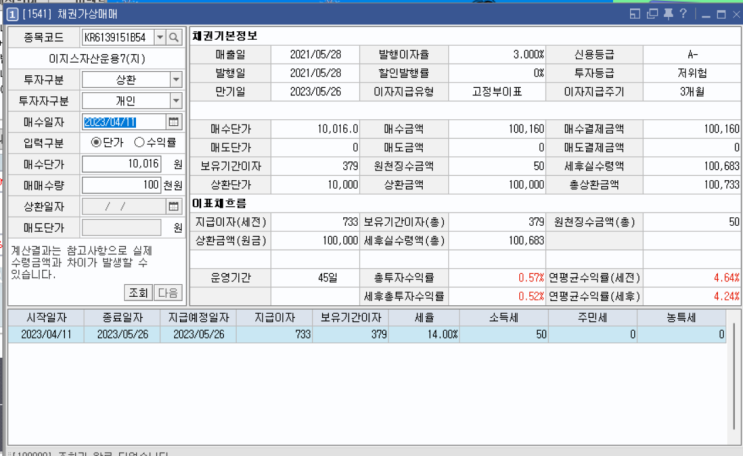Viewport: 743px width, 456px height.
Task: Click the 총투자수익률 value 0.57%
Action: click(531, 278)
